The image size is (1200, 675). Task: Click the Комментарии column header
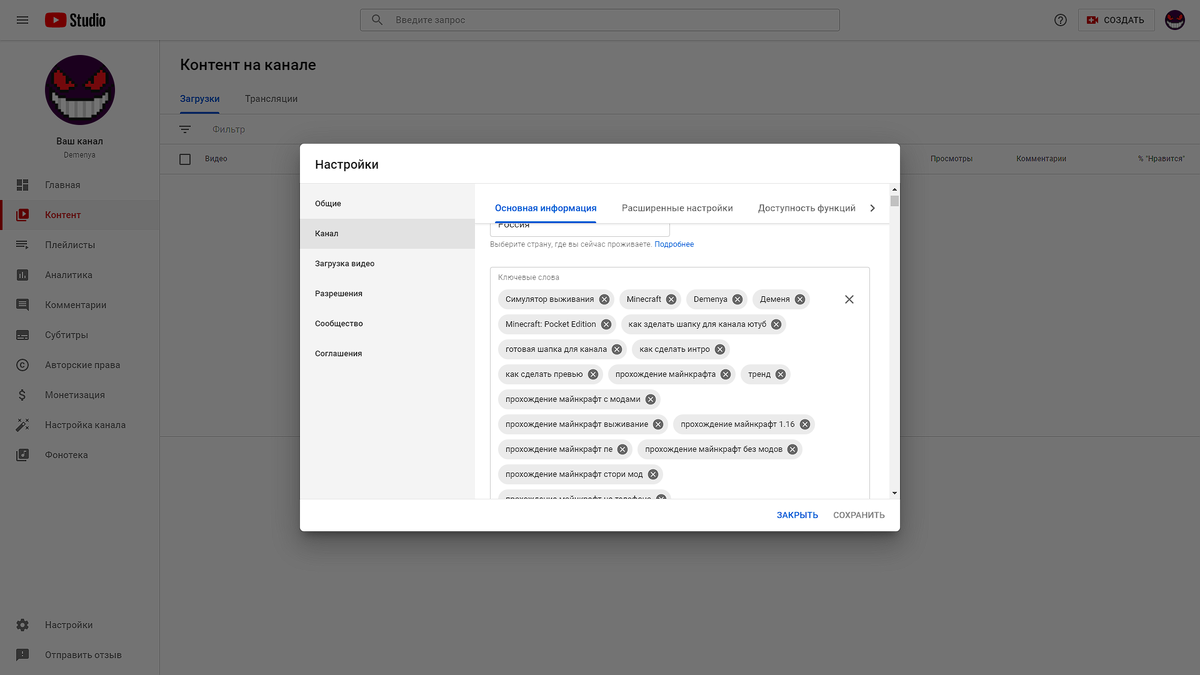(x=1041, y=159)
